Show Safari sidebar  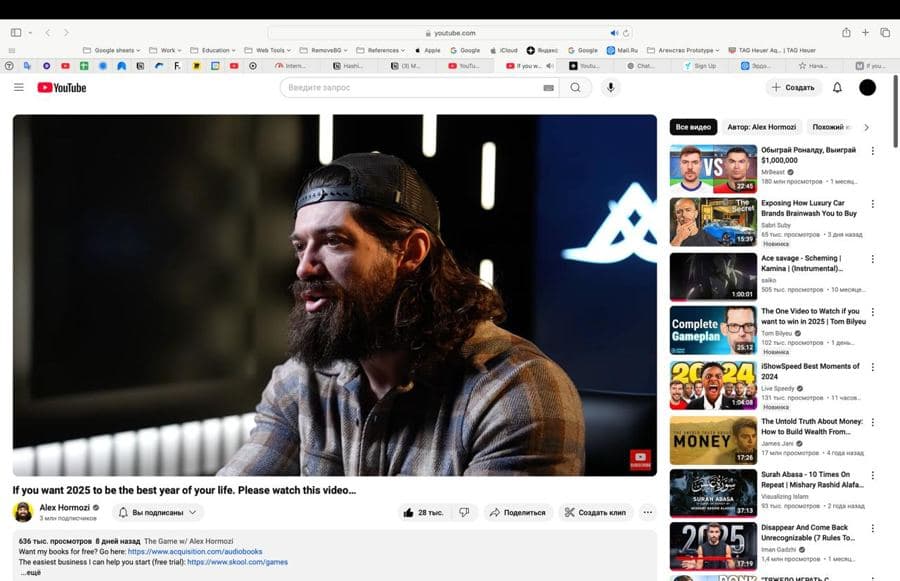(x=16, y=33)
